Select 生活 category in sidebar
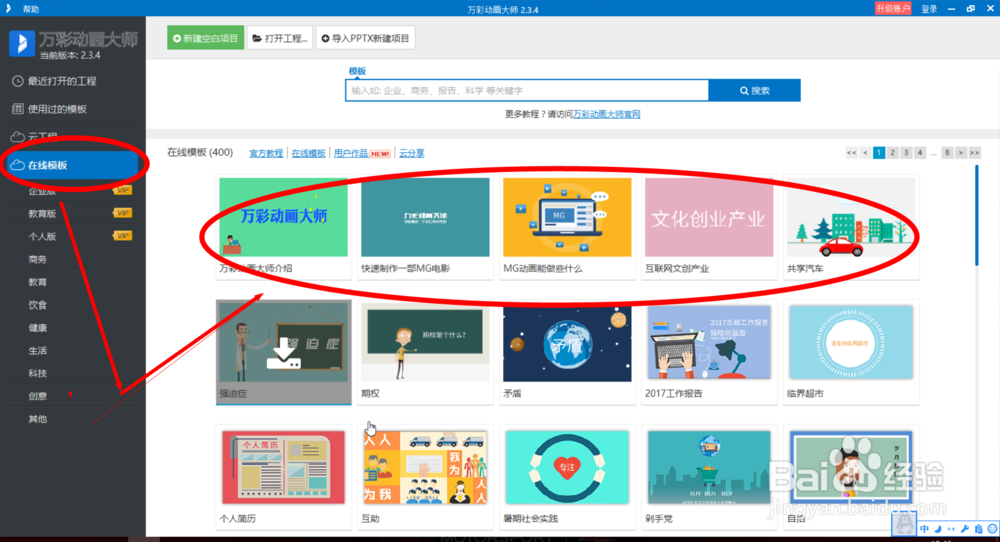Image resolution: width=1000 pixels, height=542 pixels. tap(38, 351)
